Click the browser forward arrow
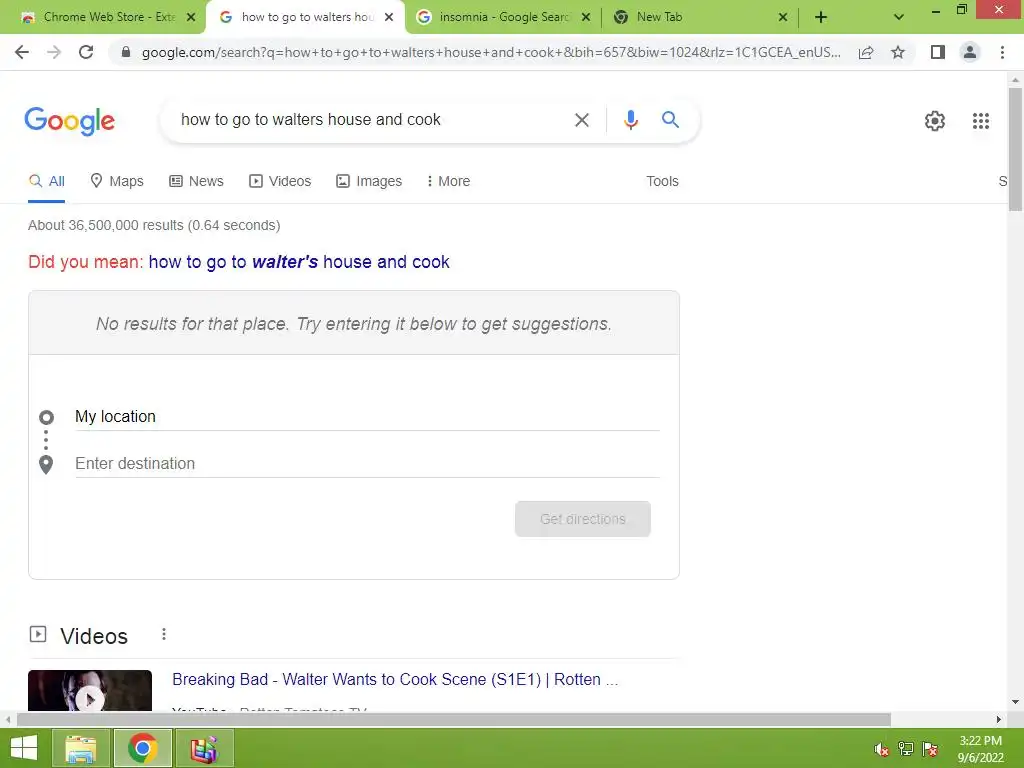The image size is (1024, 768). click(x=54, y=52)
